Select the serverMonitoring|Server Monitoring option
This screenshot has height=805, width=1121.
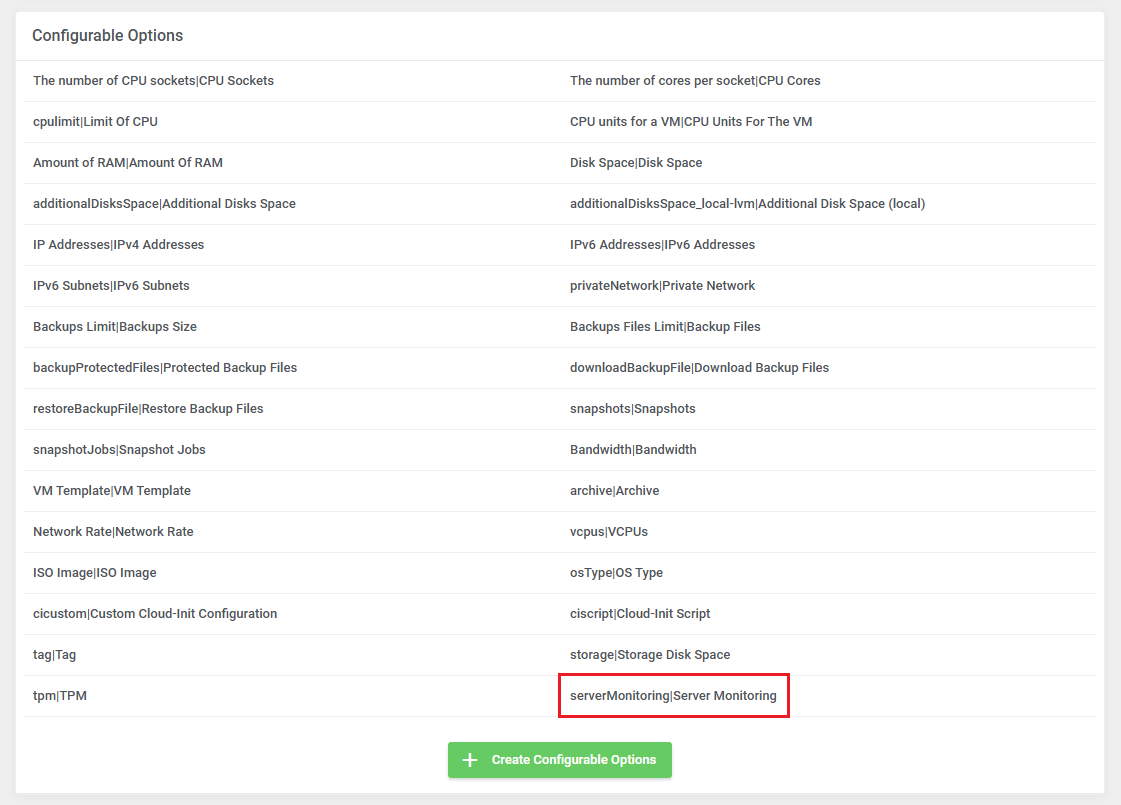(x=673, y=696)
